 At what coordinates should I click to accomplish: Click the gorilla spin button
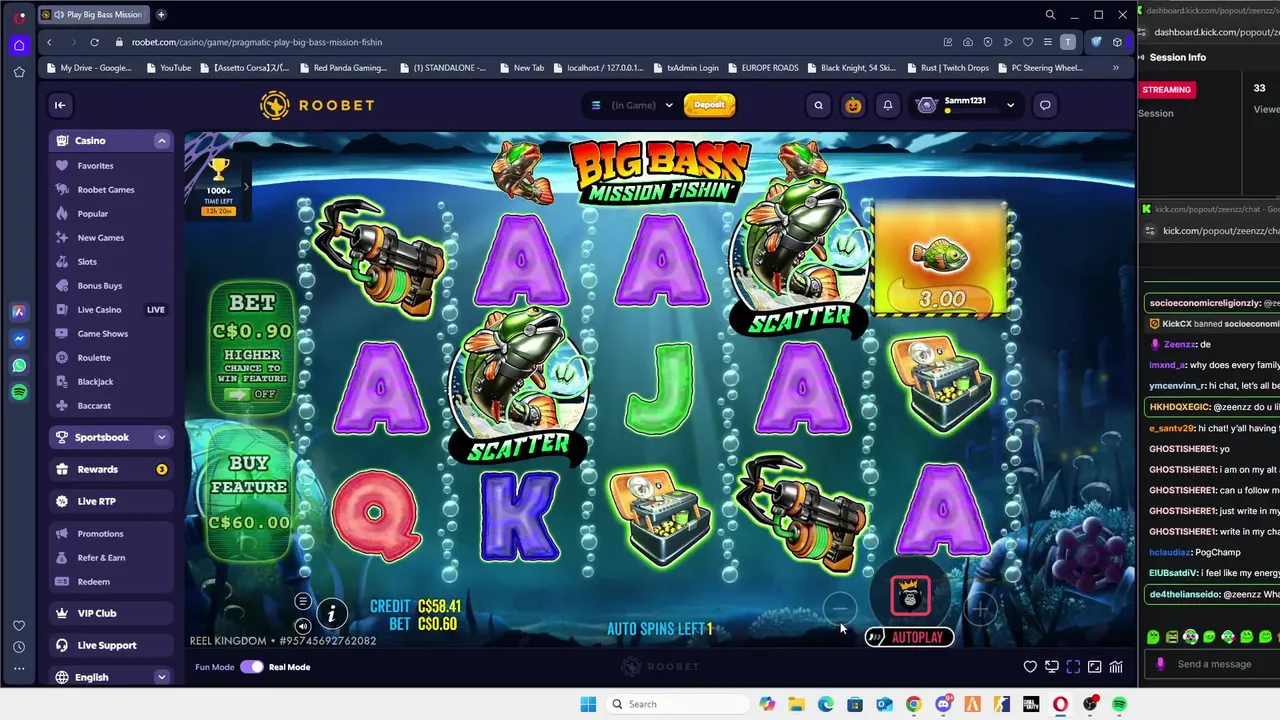coord(910,597)
